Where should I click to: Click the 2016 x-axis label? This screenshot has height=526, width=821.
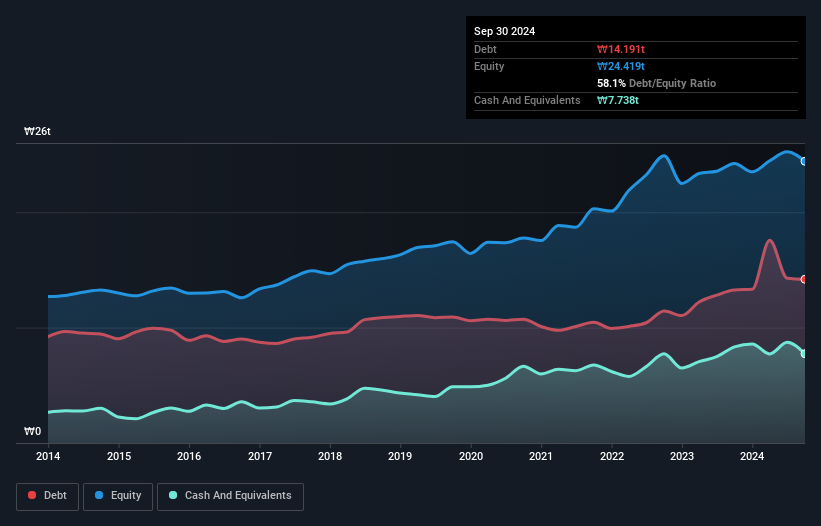189,456
